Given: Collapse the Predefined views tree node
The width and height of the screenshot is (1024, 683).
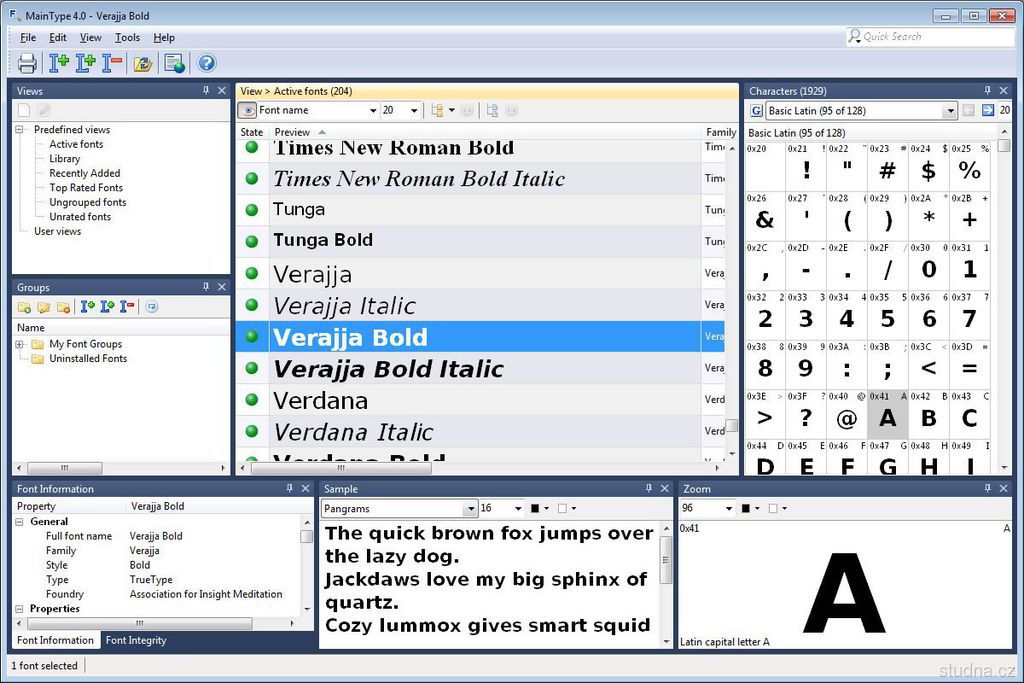Looking at the screenshot, I should tap(20, 130).
